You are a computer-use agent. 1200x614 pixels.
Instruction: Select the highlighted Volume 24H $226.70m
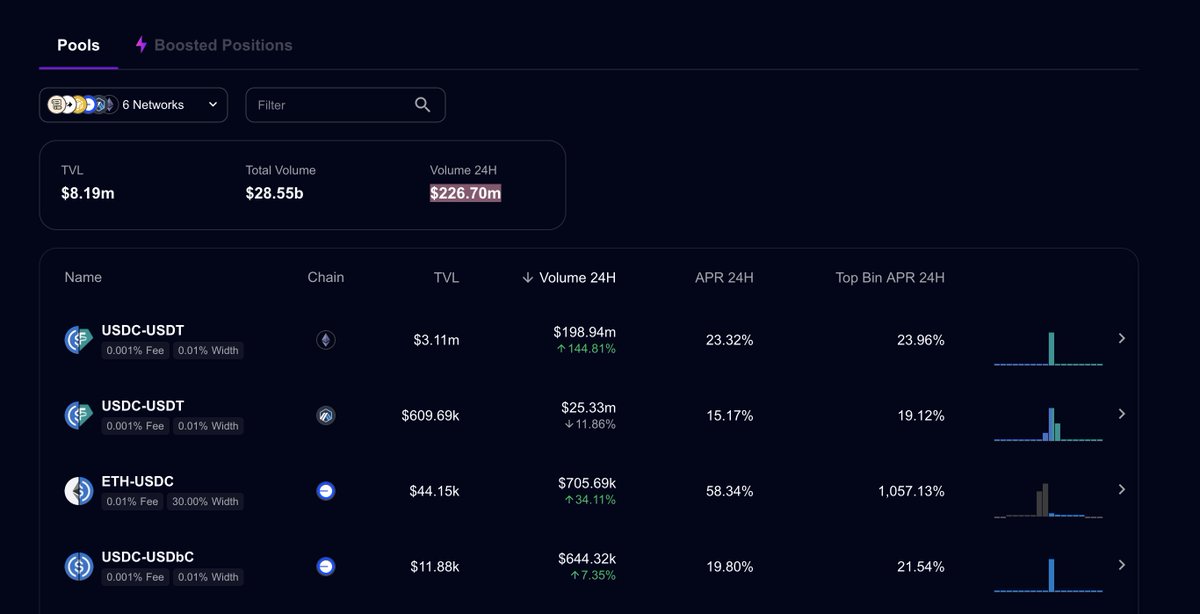466,193
